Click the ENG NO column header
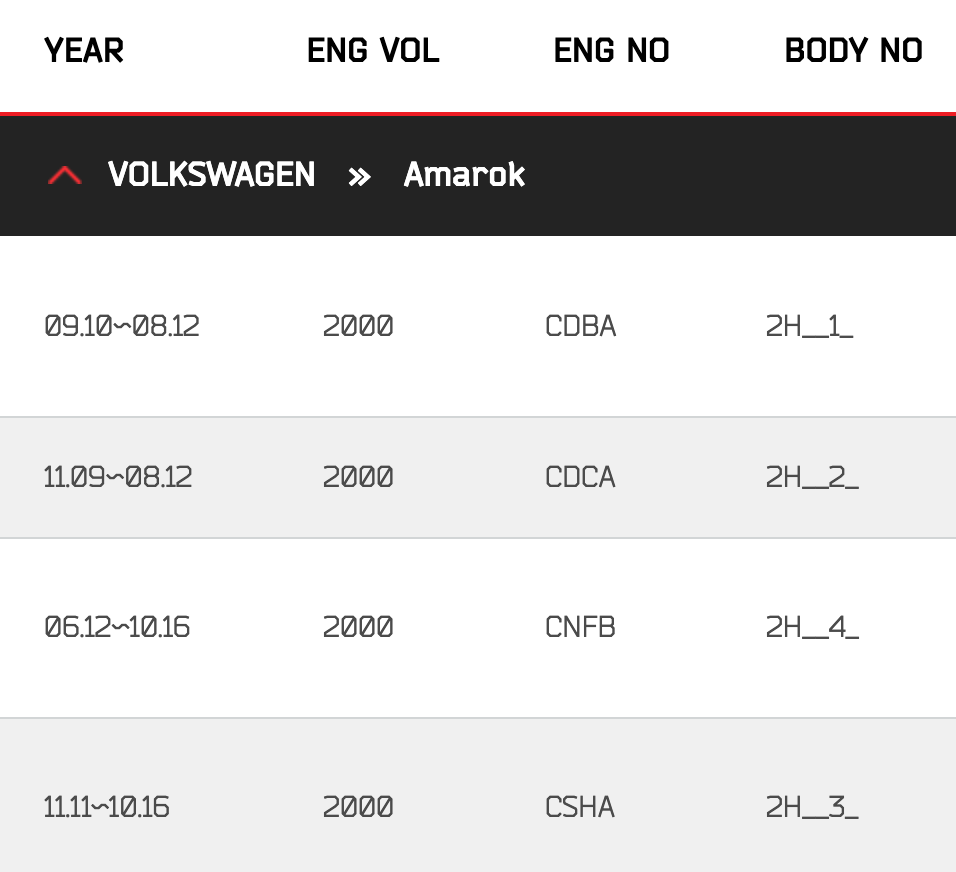Image resolution: width=956 pixels, height=872 pixels. click(x=611, y=50)
